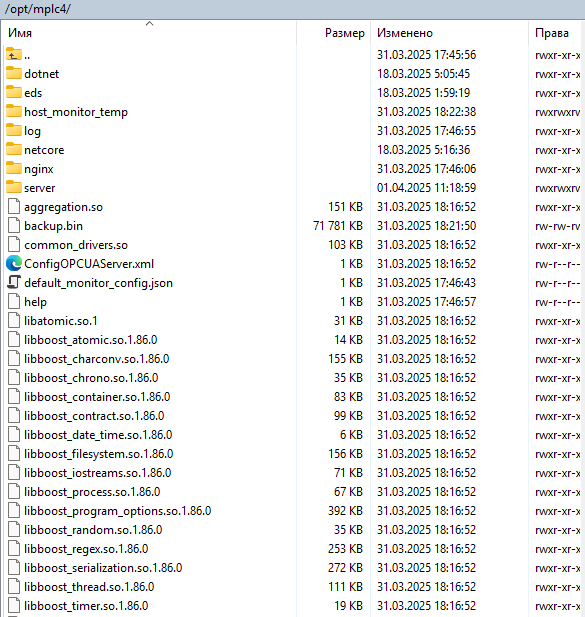The width and height of the screenshot is (585, 617).
Task: Click the libboost_filesystem.so.1.86.0 file icon
Action: pyautogui.click(x=14, y=453)
